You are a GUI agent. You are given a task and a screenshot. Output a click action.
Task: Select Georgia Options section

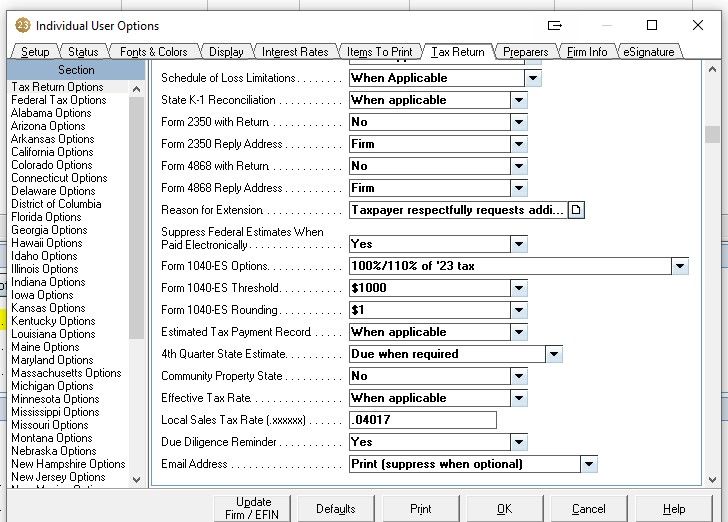[x=49, y=230]
